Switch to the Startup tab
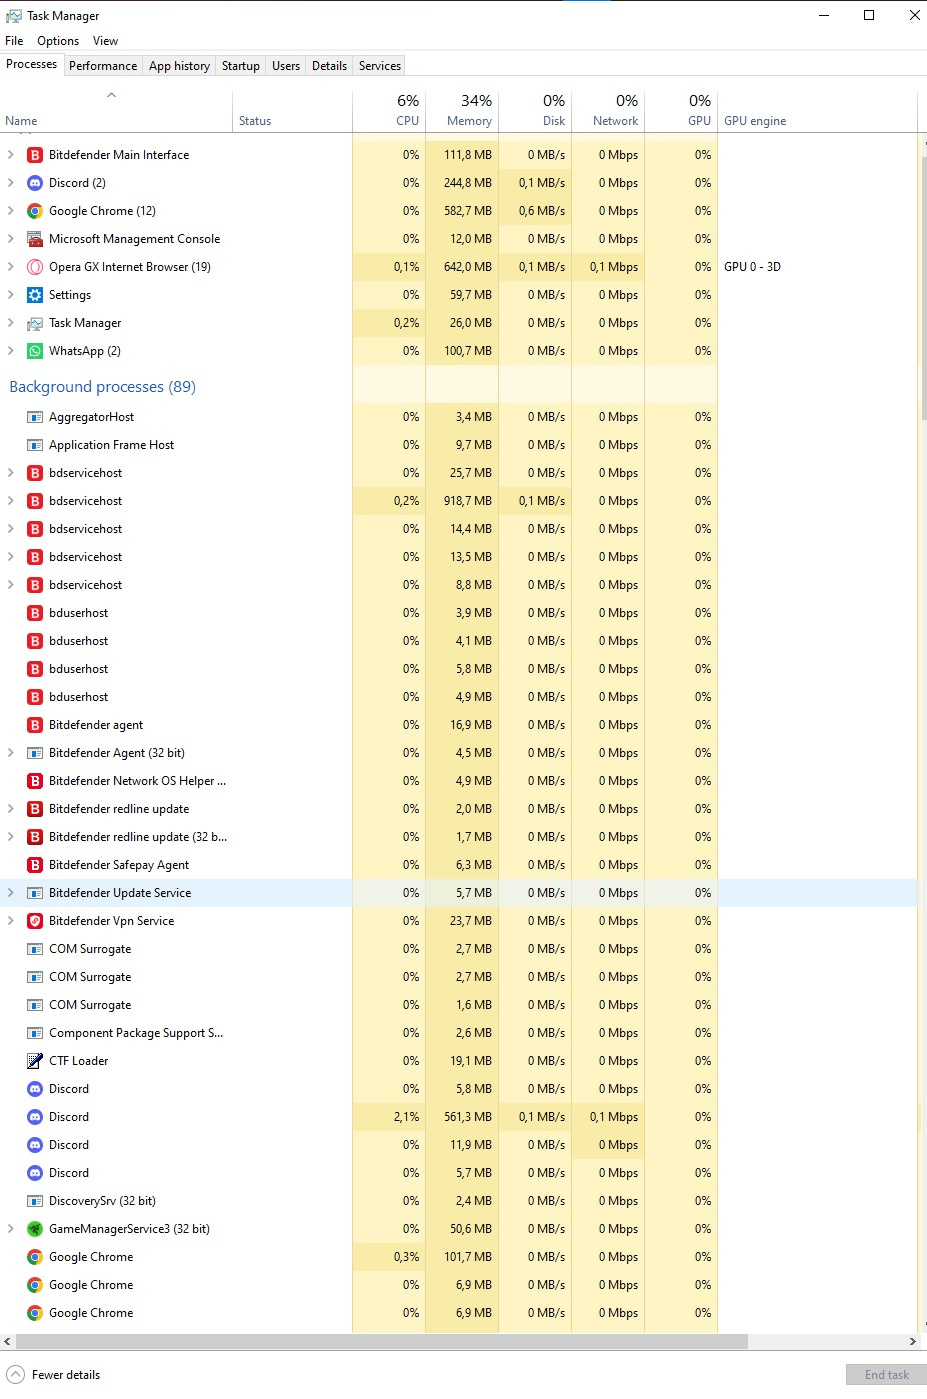 click(241, 66)
